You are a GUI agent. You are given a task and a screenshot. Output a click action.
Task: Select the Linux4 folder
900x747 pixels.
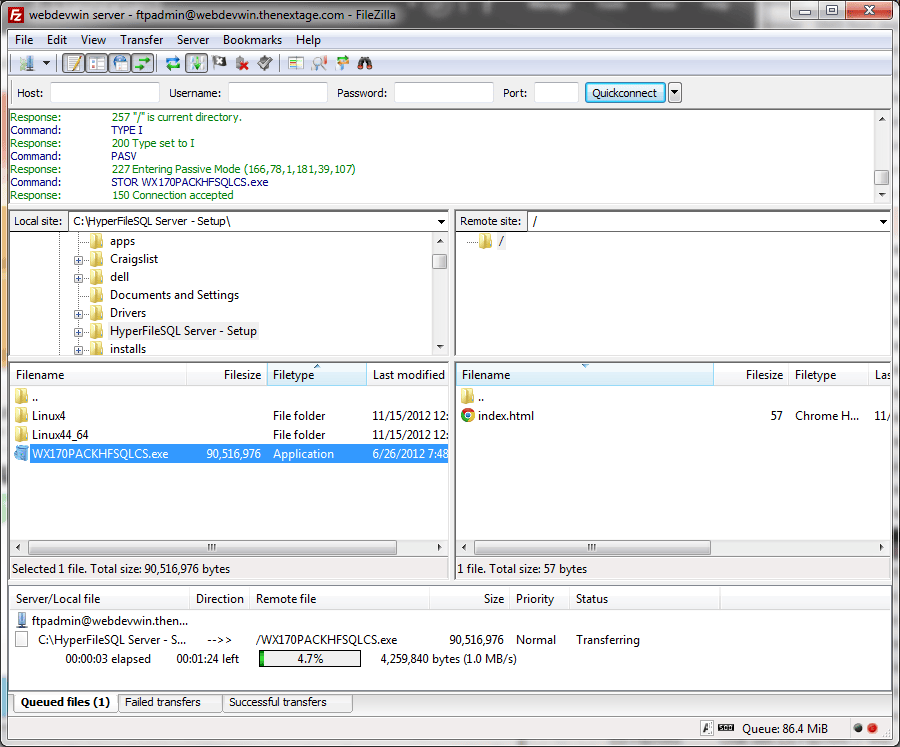[48, 416]
